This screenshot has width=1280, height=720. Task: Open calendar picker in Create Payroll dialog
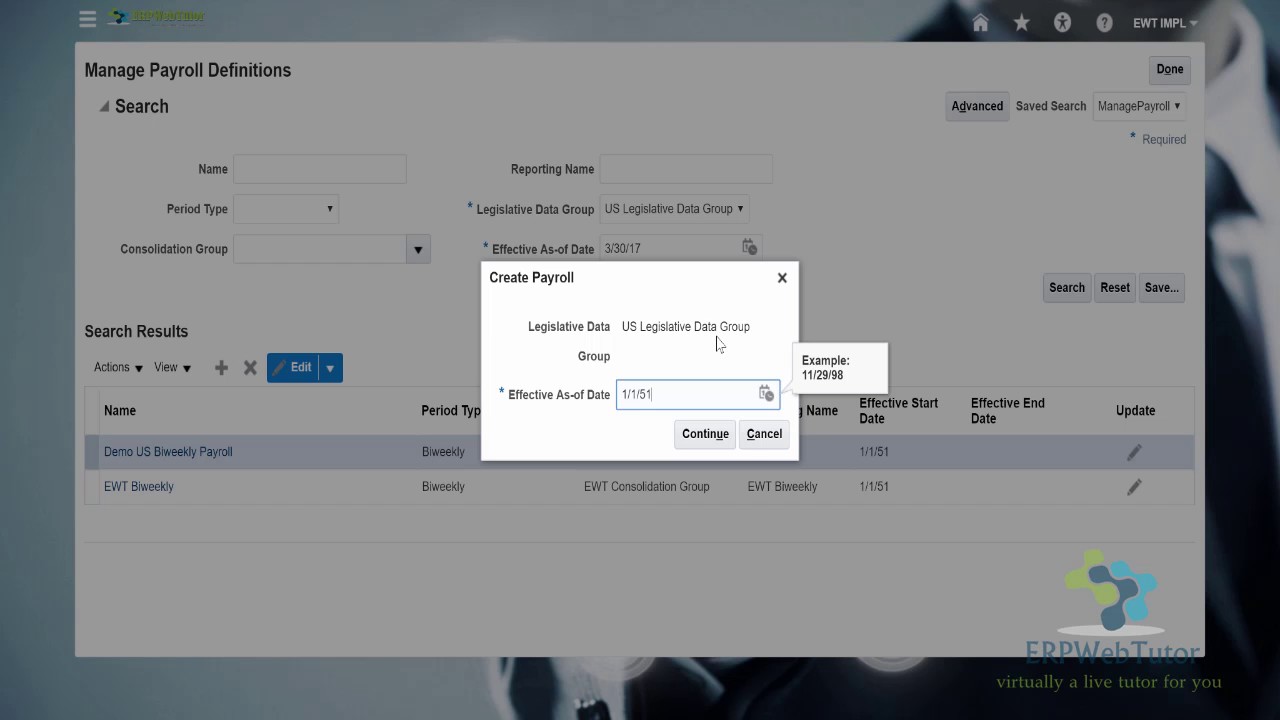click(x=766, y=394)
